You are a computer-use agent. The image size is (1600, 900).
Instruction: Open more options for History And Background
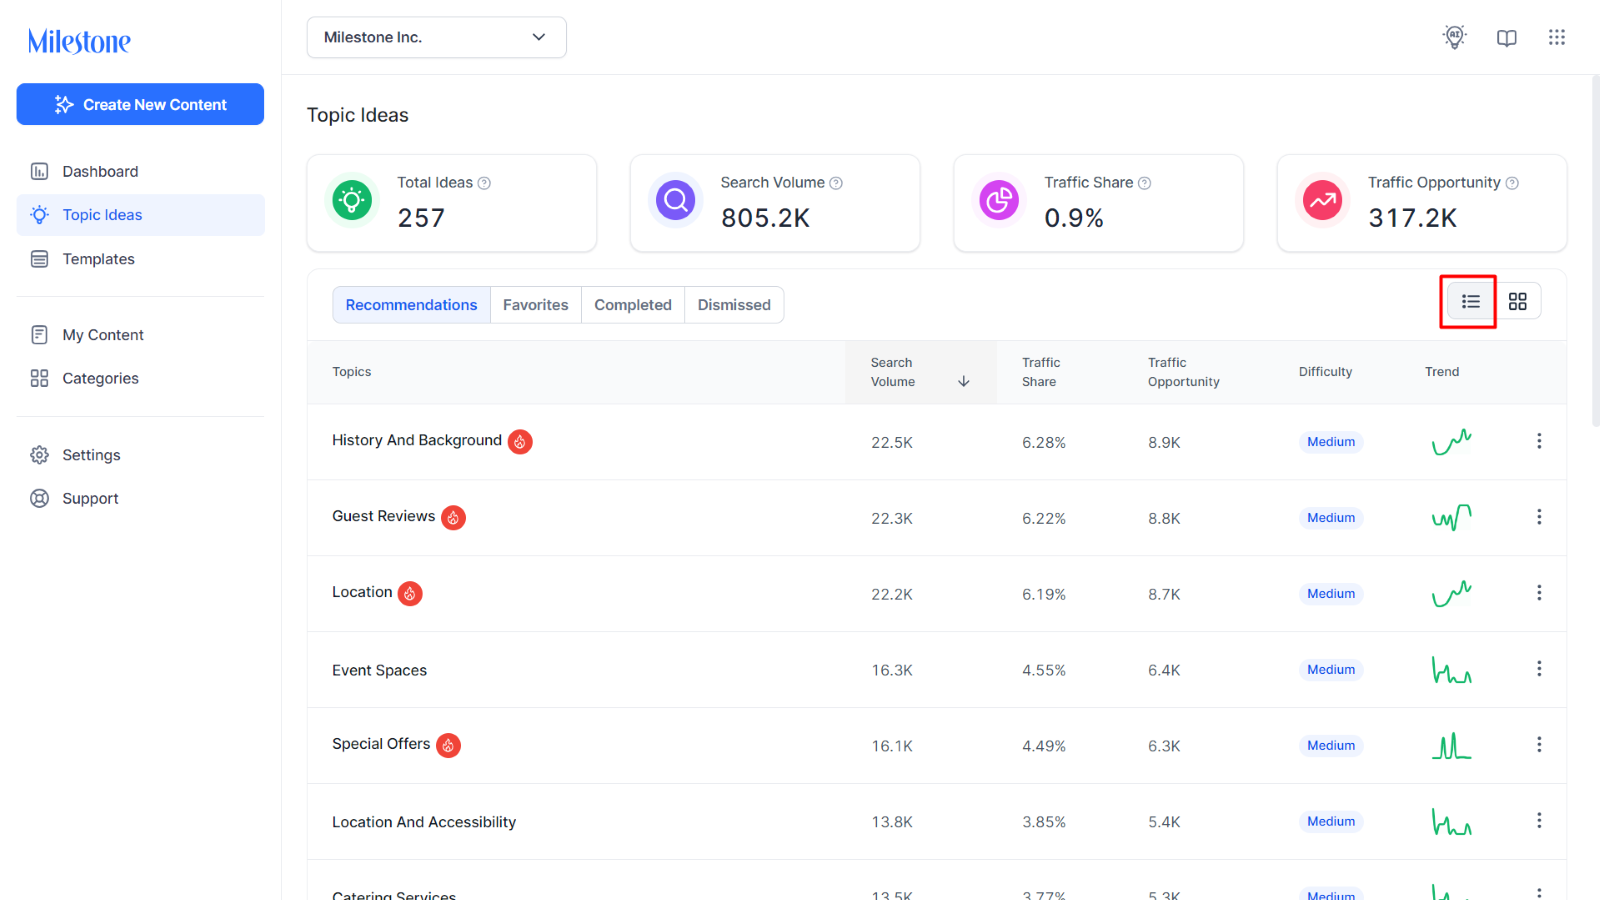click(1539, 441)
